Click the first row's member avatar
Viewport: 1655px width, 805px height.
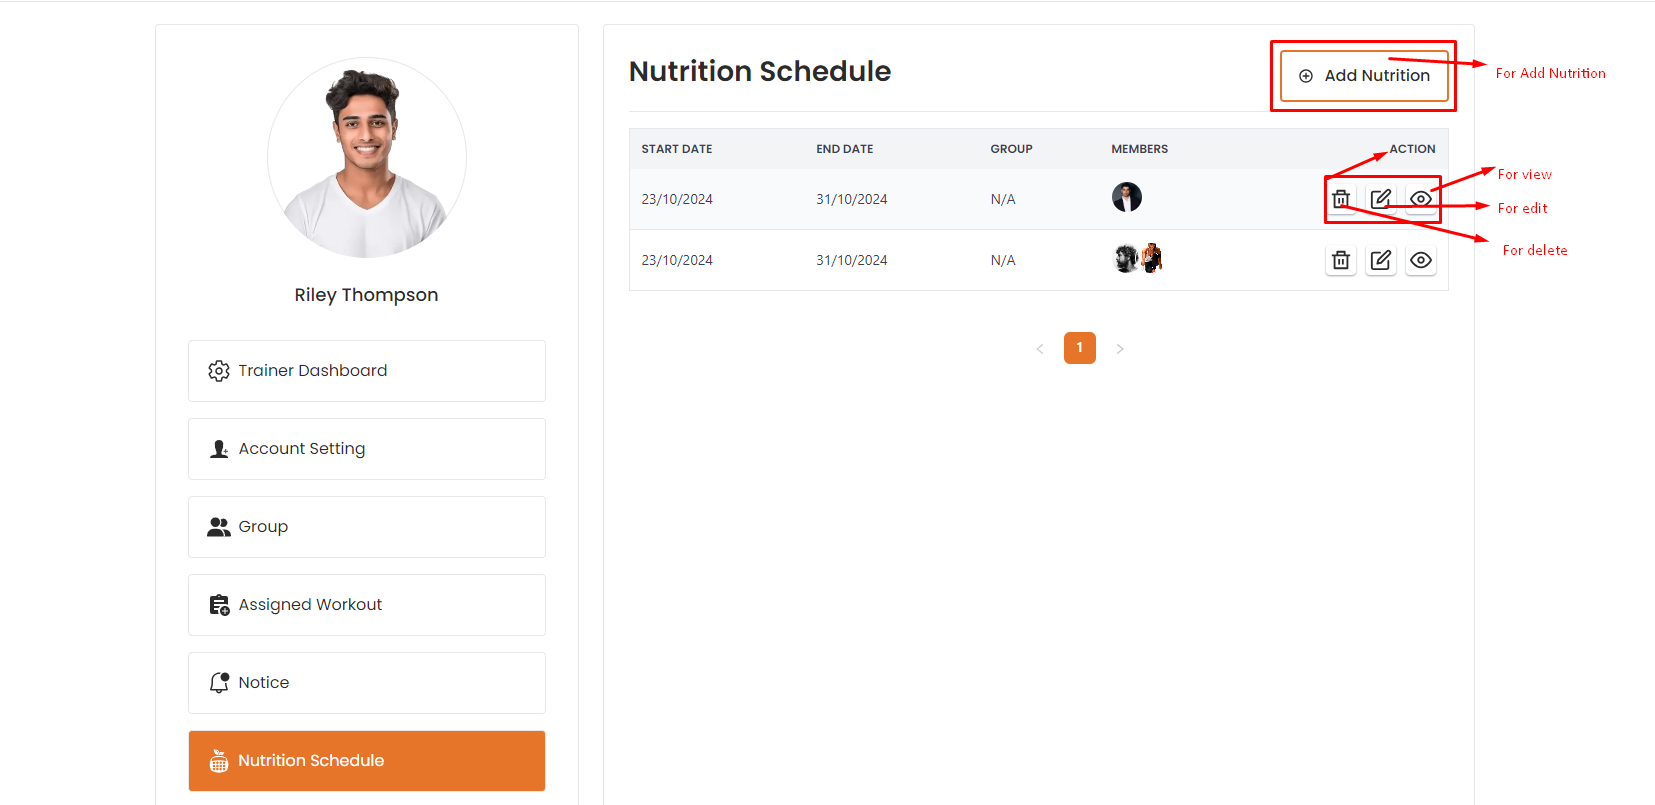(1127, 198)
